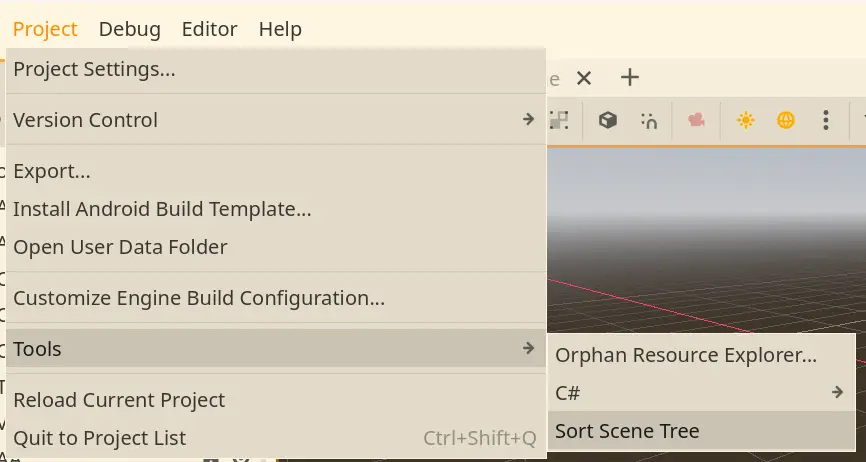Choose Sort Scene Tree
Viewport: 866px width, 462px height.
701,431
